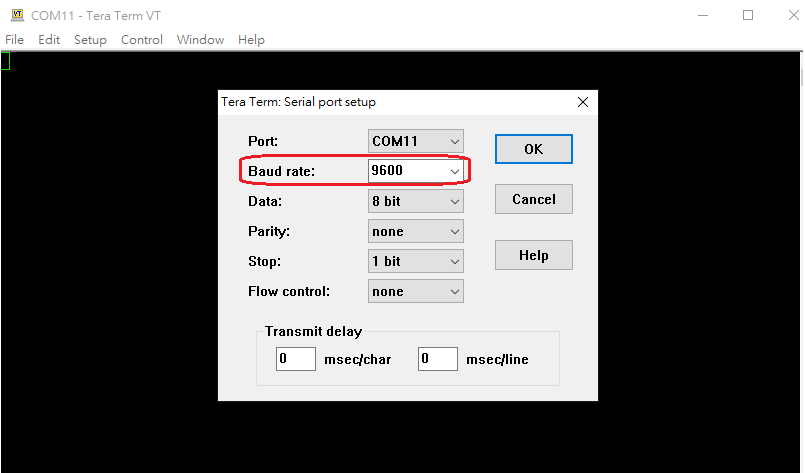805x473 pixels.
Task: Click the Tera Term VT title bar icon
Action: click(x=17, y=15)
